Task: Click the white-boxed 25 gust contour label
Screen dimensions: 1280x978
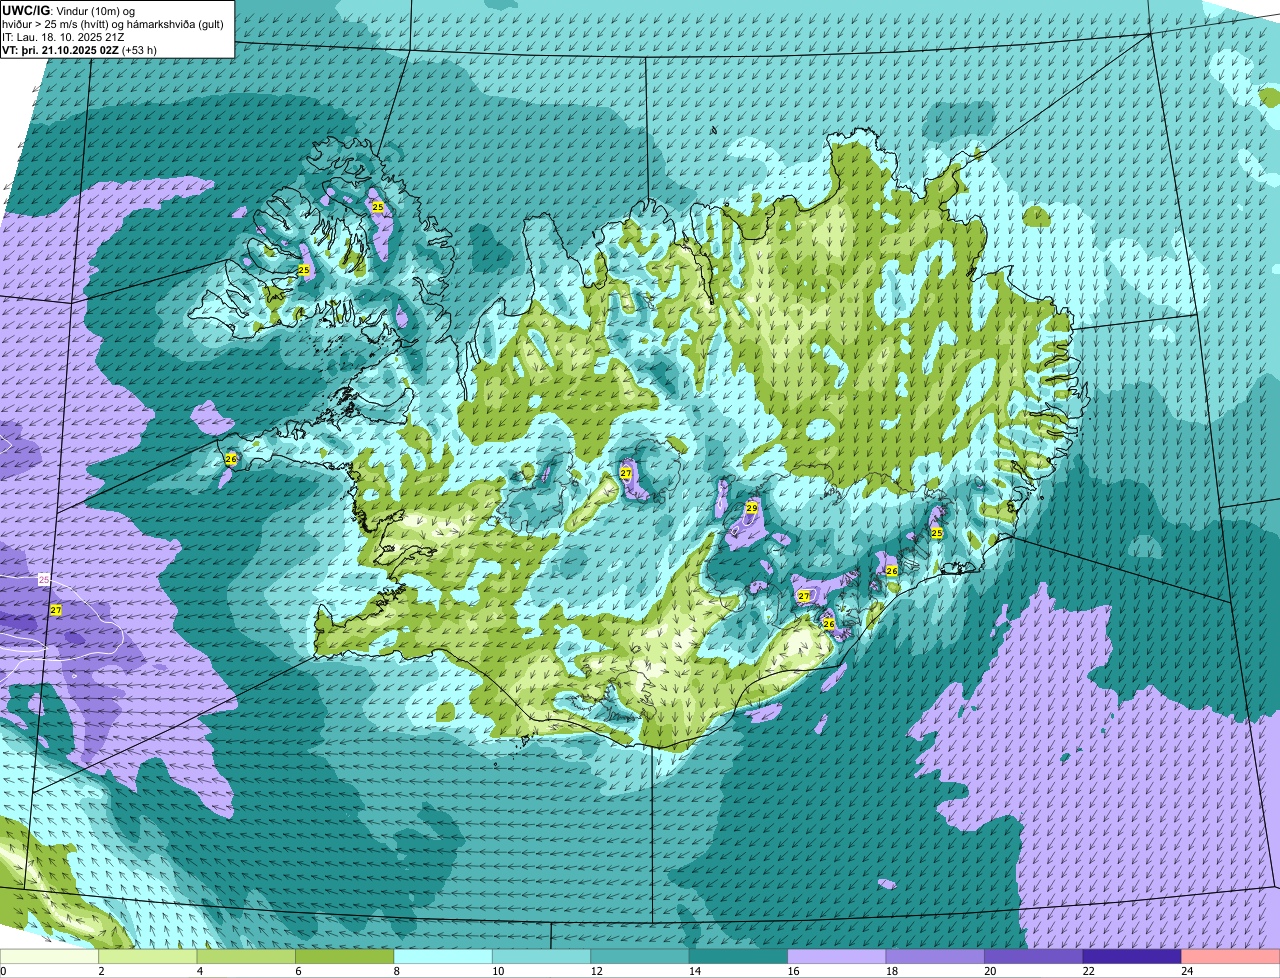Action: coord(44,579)
